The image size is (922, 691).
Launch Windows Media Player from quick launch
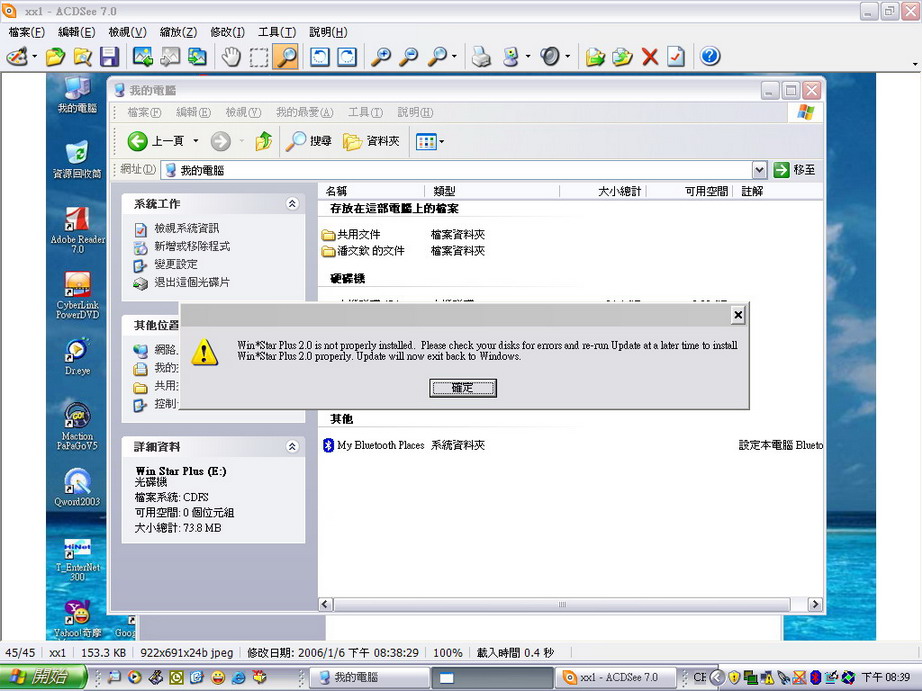(x=135, y=677)
